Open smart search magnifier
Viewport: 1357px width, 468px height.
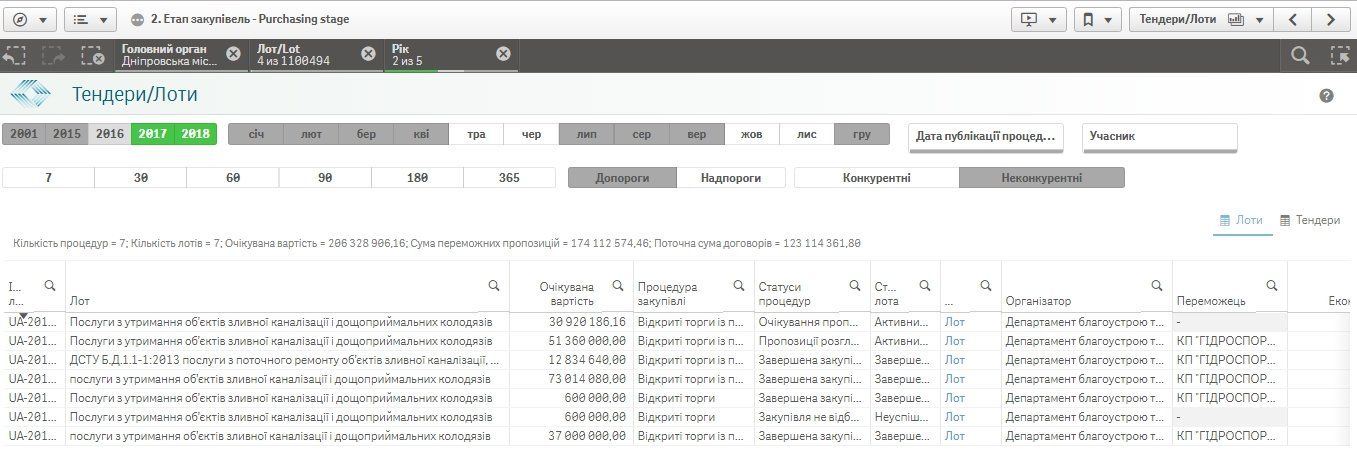1300,55
